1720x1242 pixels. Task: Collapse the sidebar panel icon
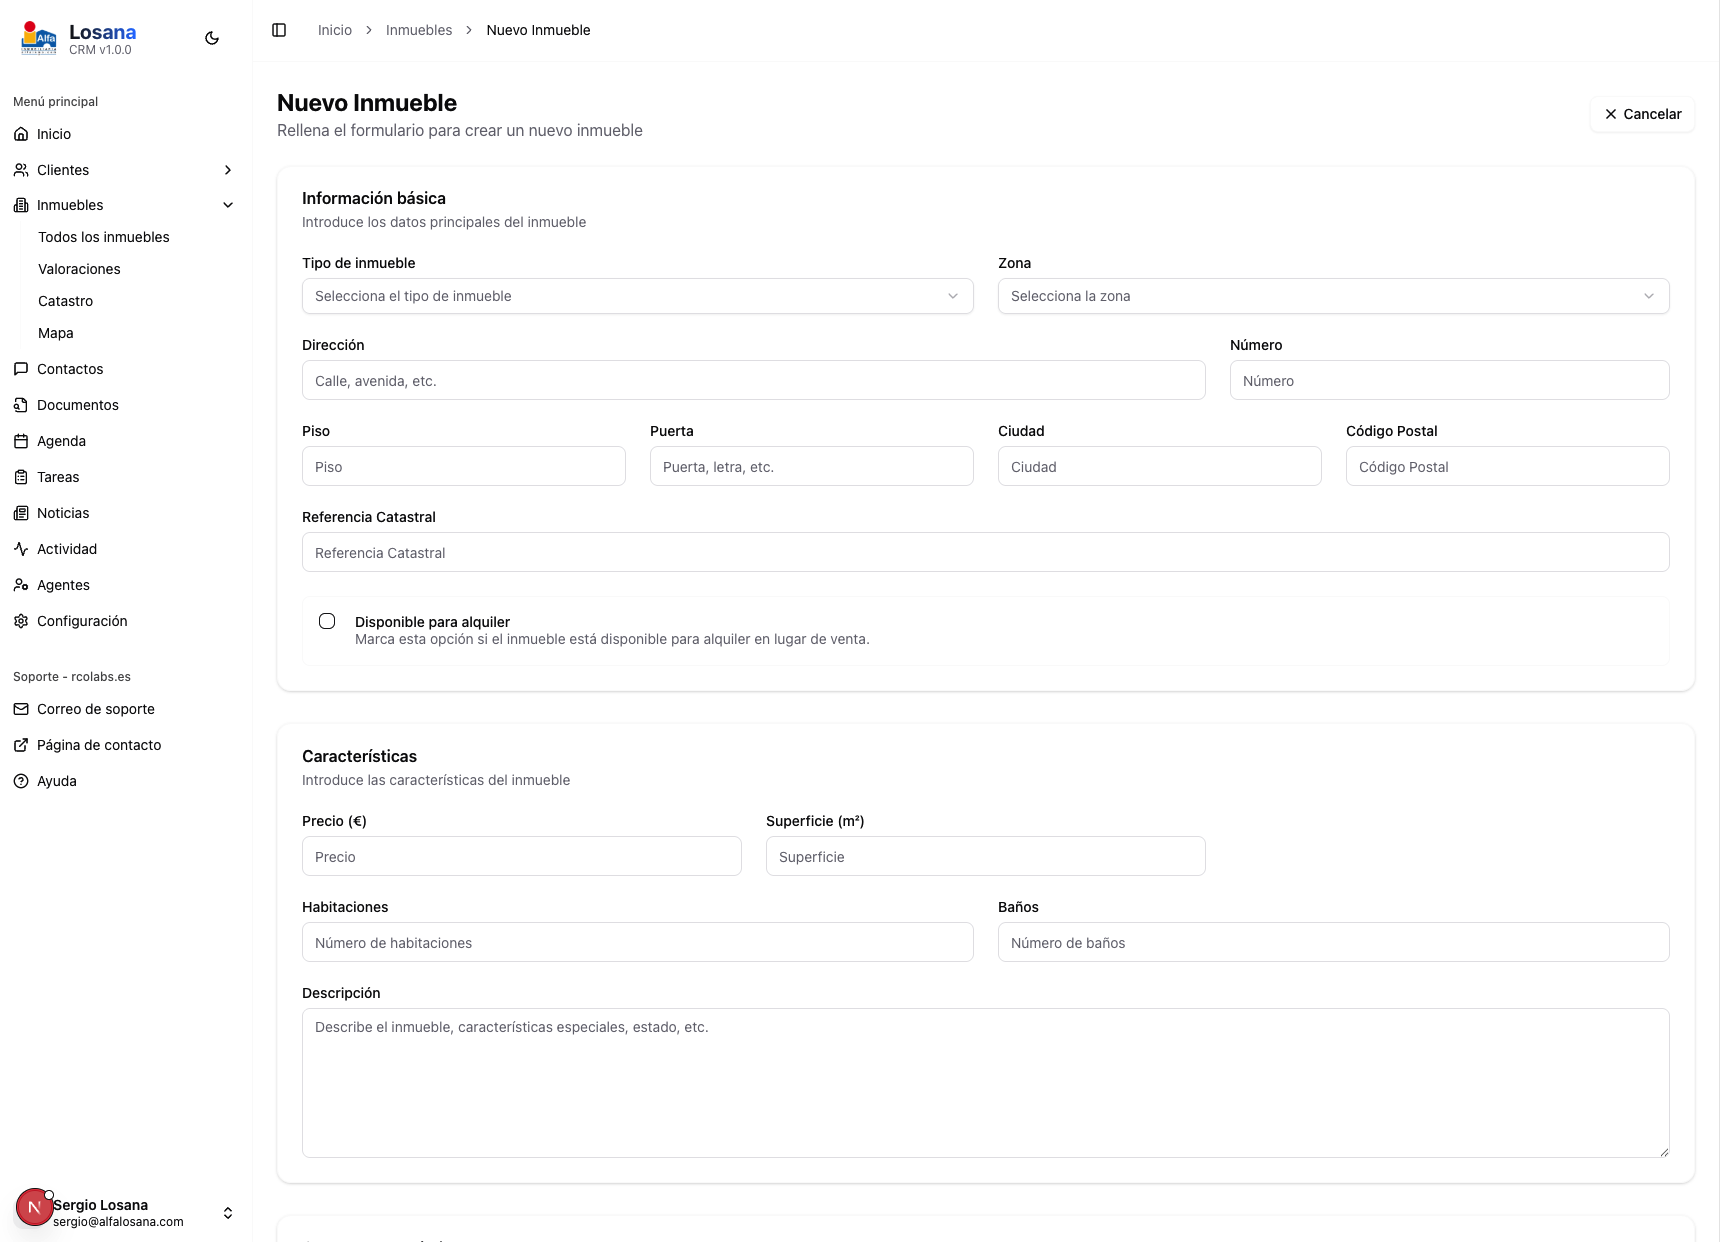point(279,30)
